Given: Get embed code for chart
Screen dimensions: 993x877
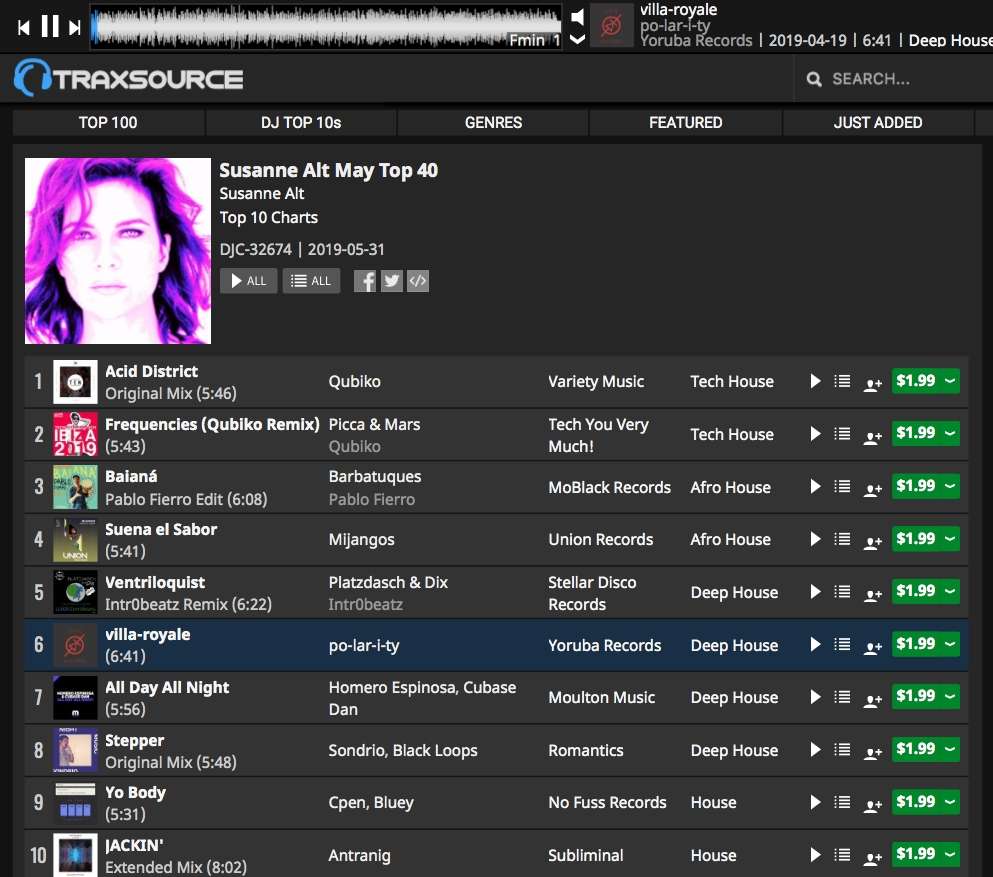Looking at the screenshot, I should click(418, 281).
